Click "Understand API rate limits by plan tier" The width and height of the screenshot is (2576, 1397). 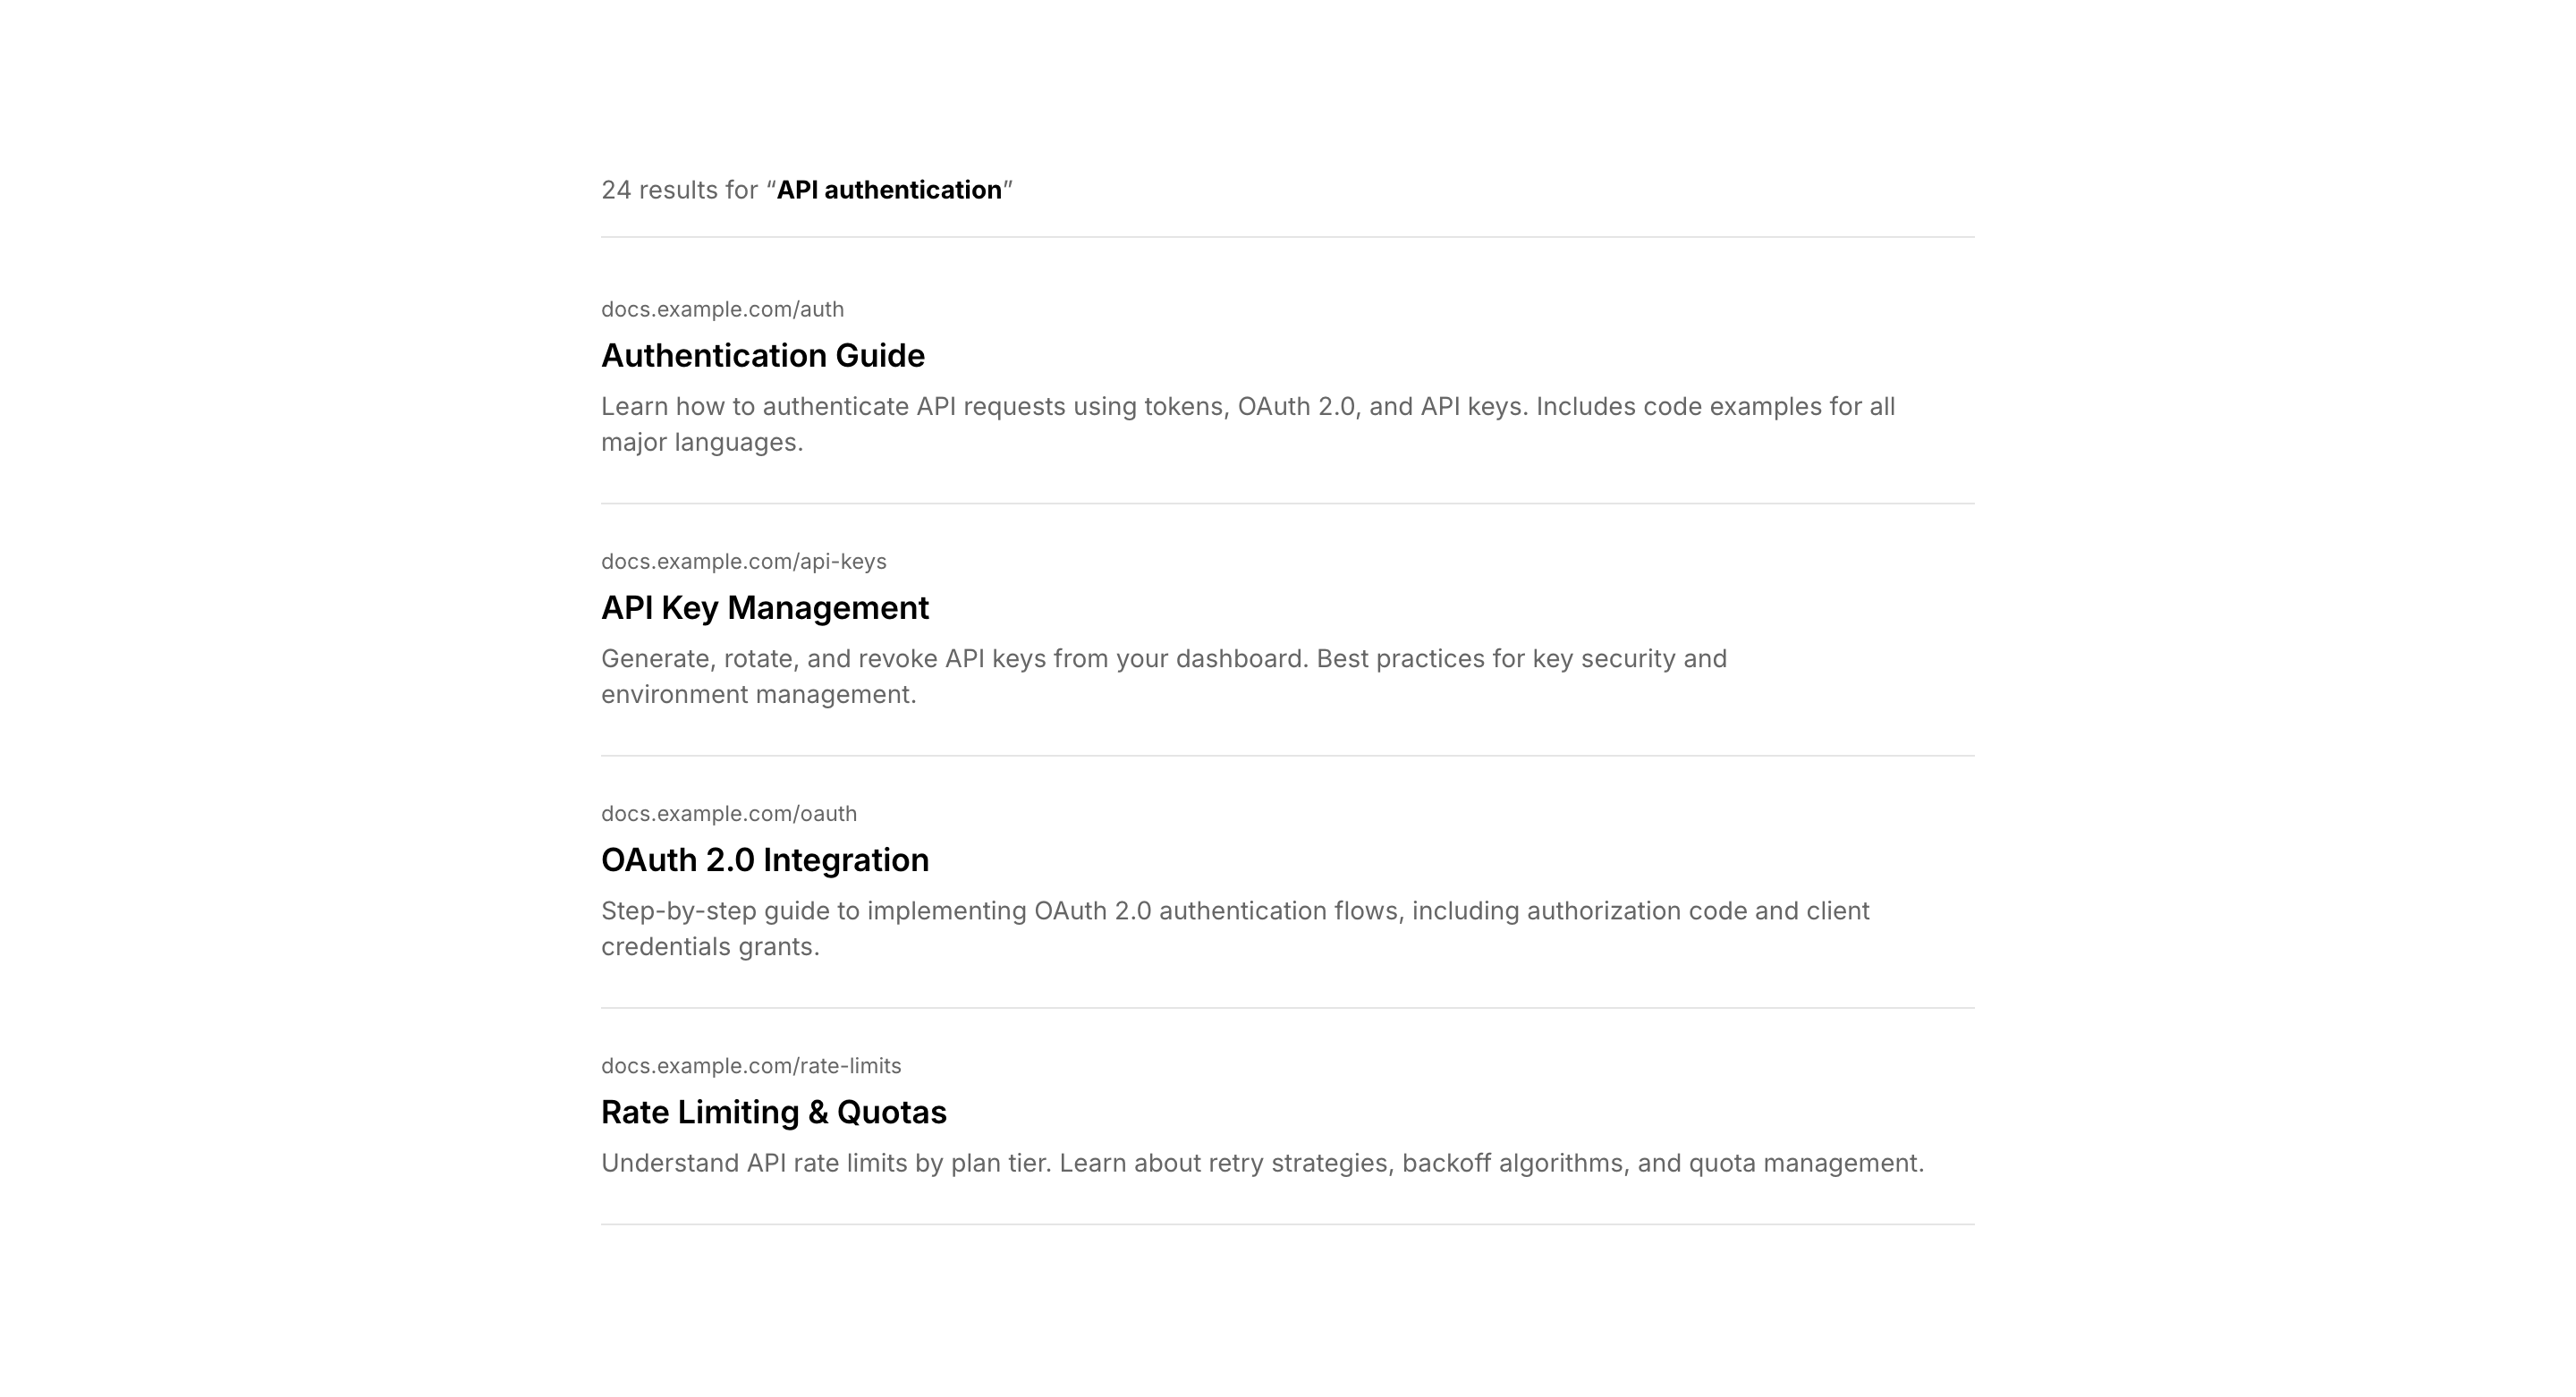tap(824, 1163)
